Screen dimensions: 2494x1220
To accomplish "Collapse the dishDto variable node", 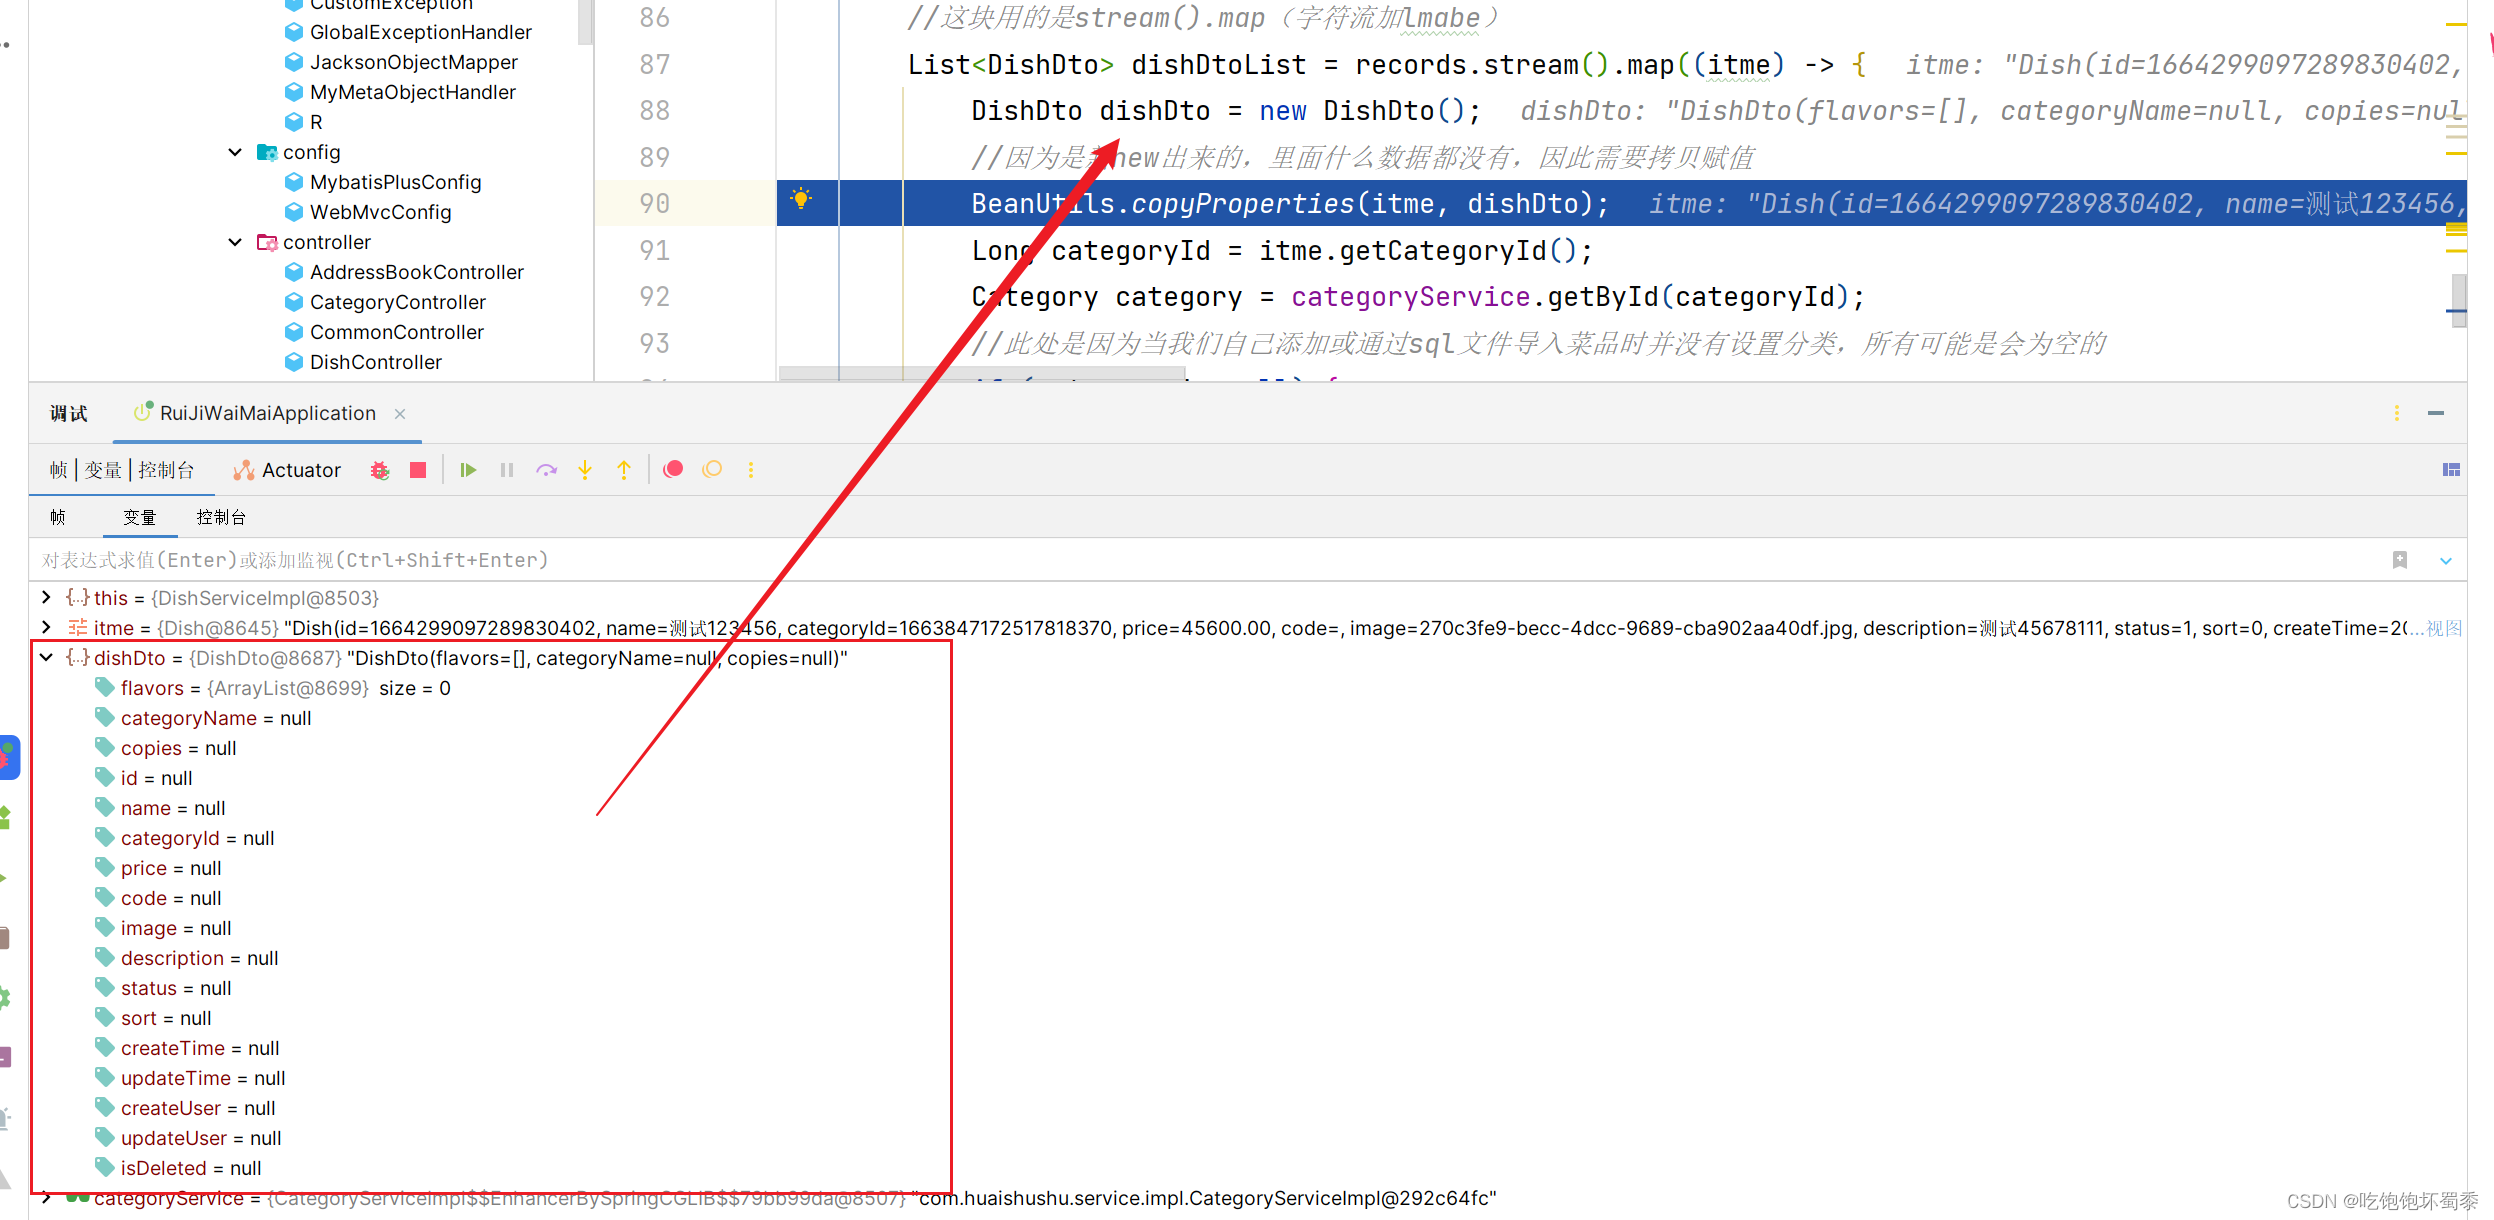I will [46, 658].
